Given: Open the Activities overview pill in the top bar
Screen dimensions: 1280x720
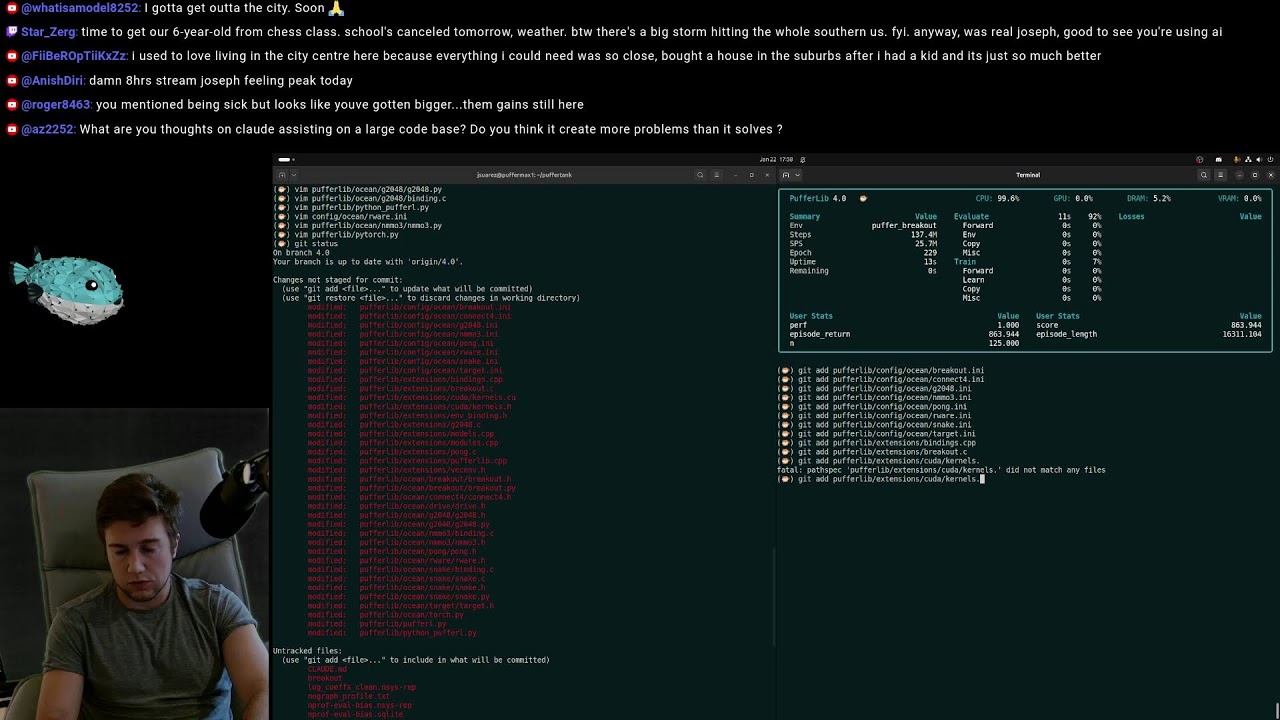Looking at the screenshot, I should (284, 159).
